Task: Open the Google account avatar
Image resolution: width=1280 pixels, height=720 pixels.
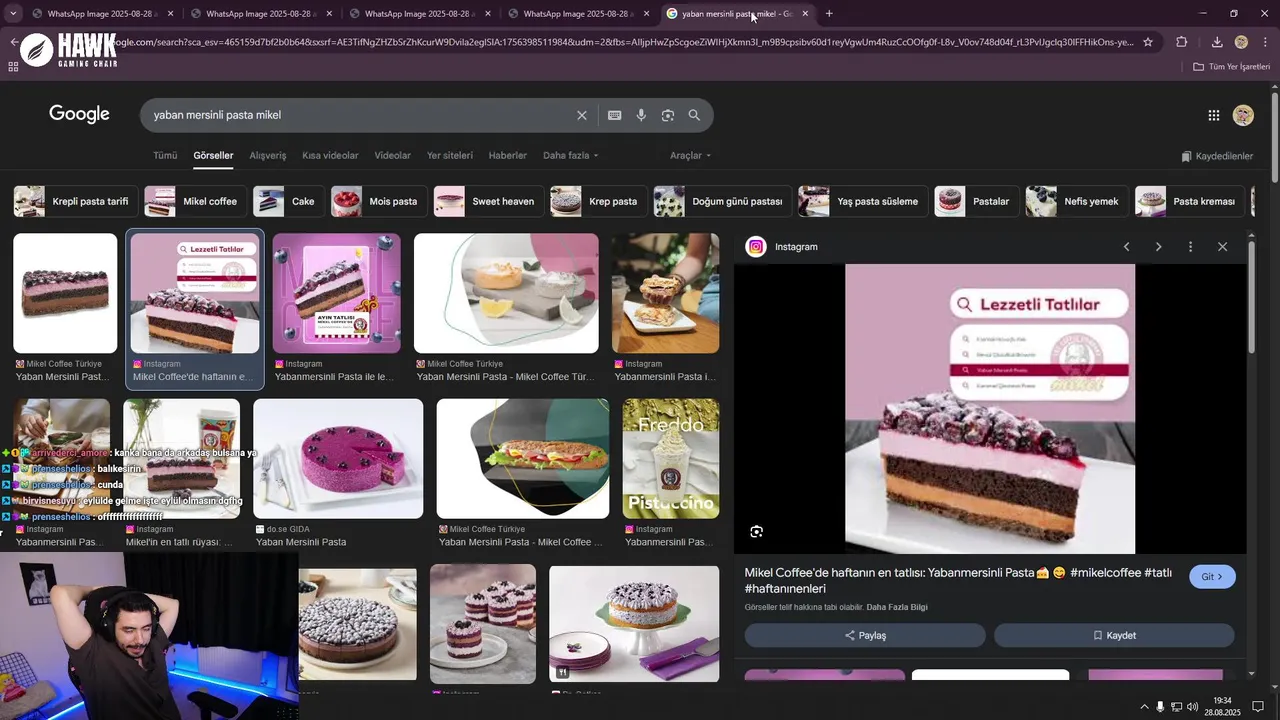Action: point(1243,115)
